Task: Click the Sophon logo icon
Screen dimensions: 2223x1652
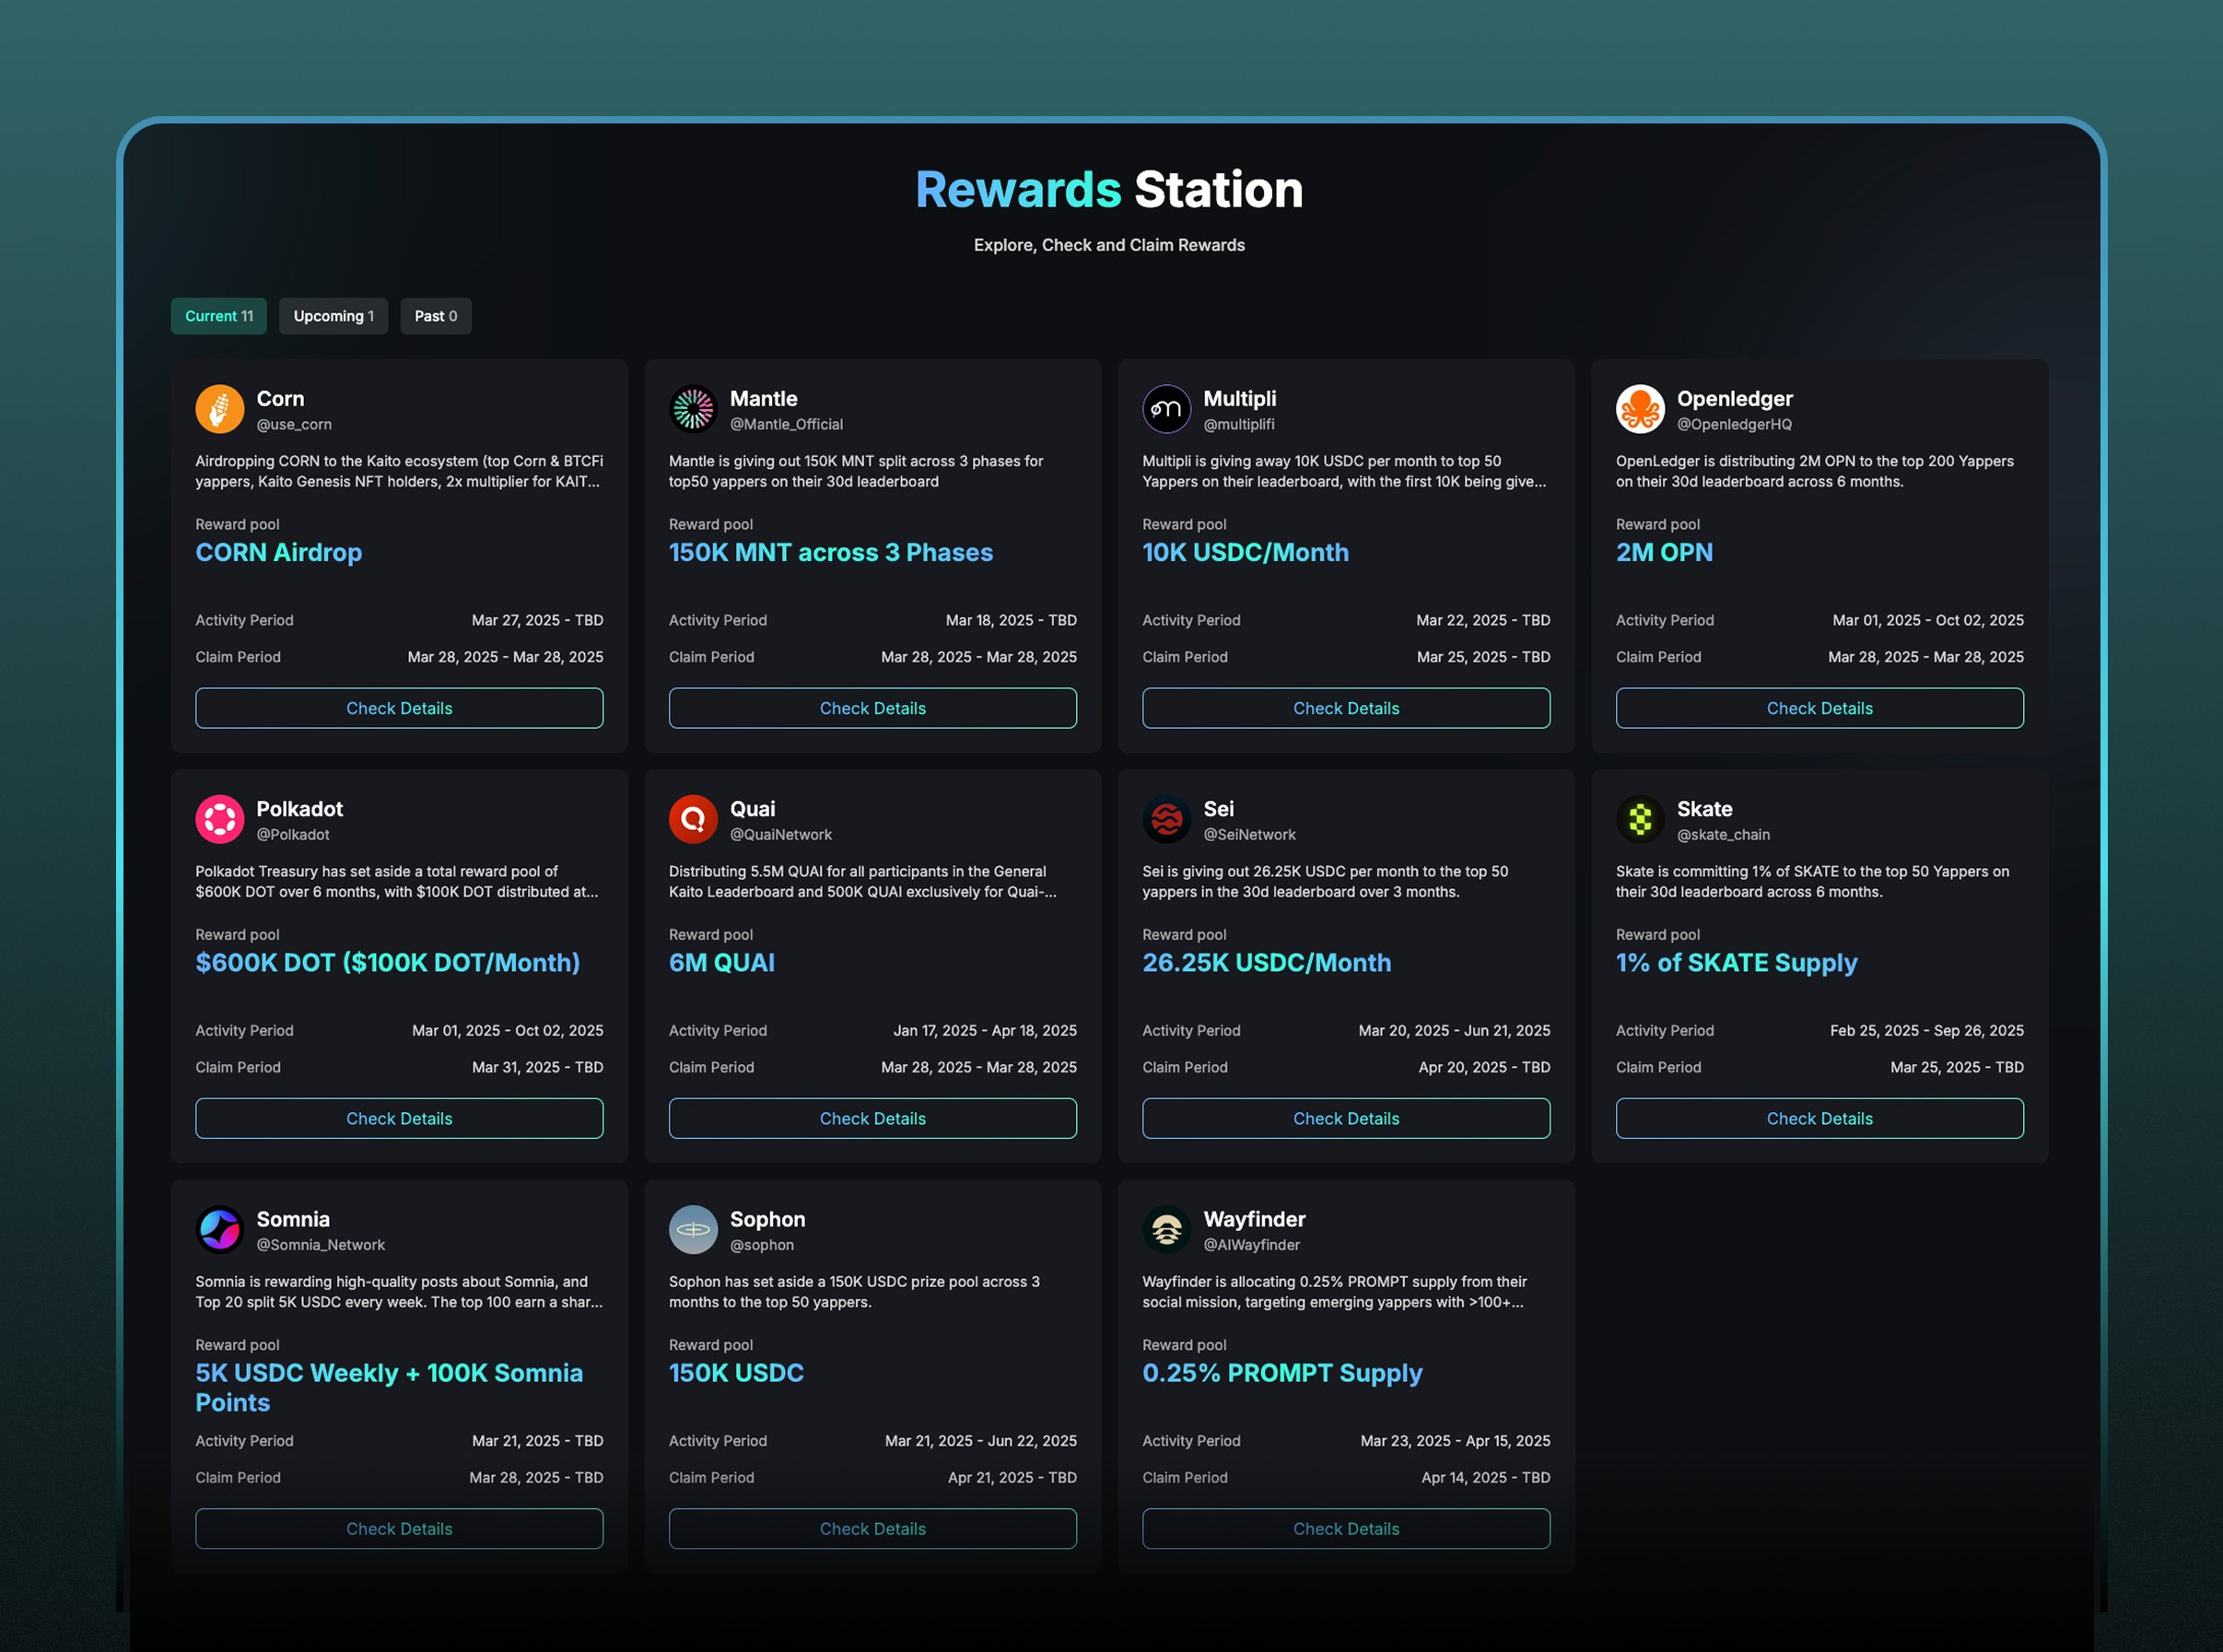Action: pyautogui.click(x=693, y=1229)
